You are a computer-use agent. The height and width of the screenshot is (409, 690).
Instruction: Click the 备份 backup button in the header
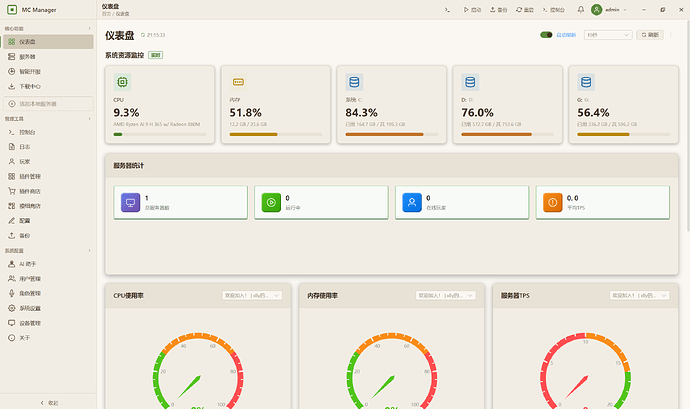pos(499,10)
